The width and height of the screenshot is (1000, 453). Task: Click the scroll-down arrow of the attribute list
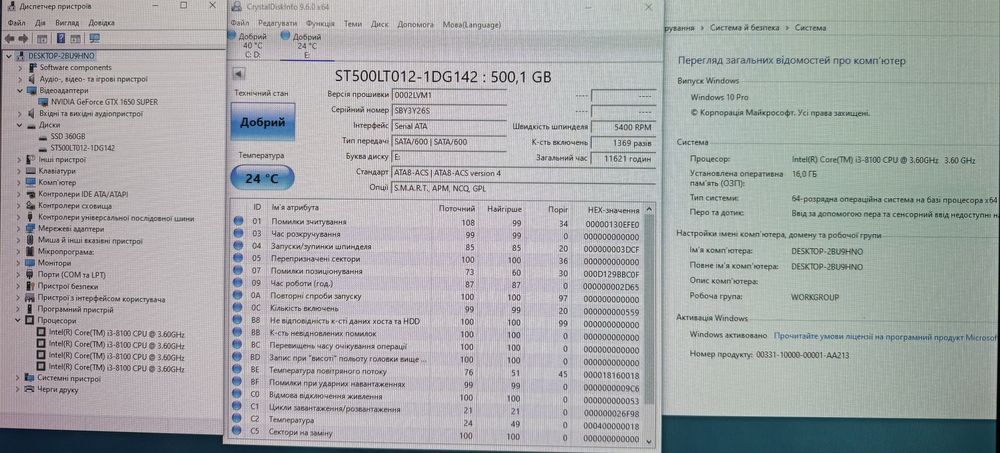coord(650,441)
